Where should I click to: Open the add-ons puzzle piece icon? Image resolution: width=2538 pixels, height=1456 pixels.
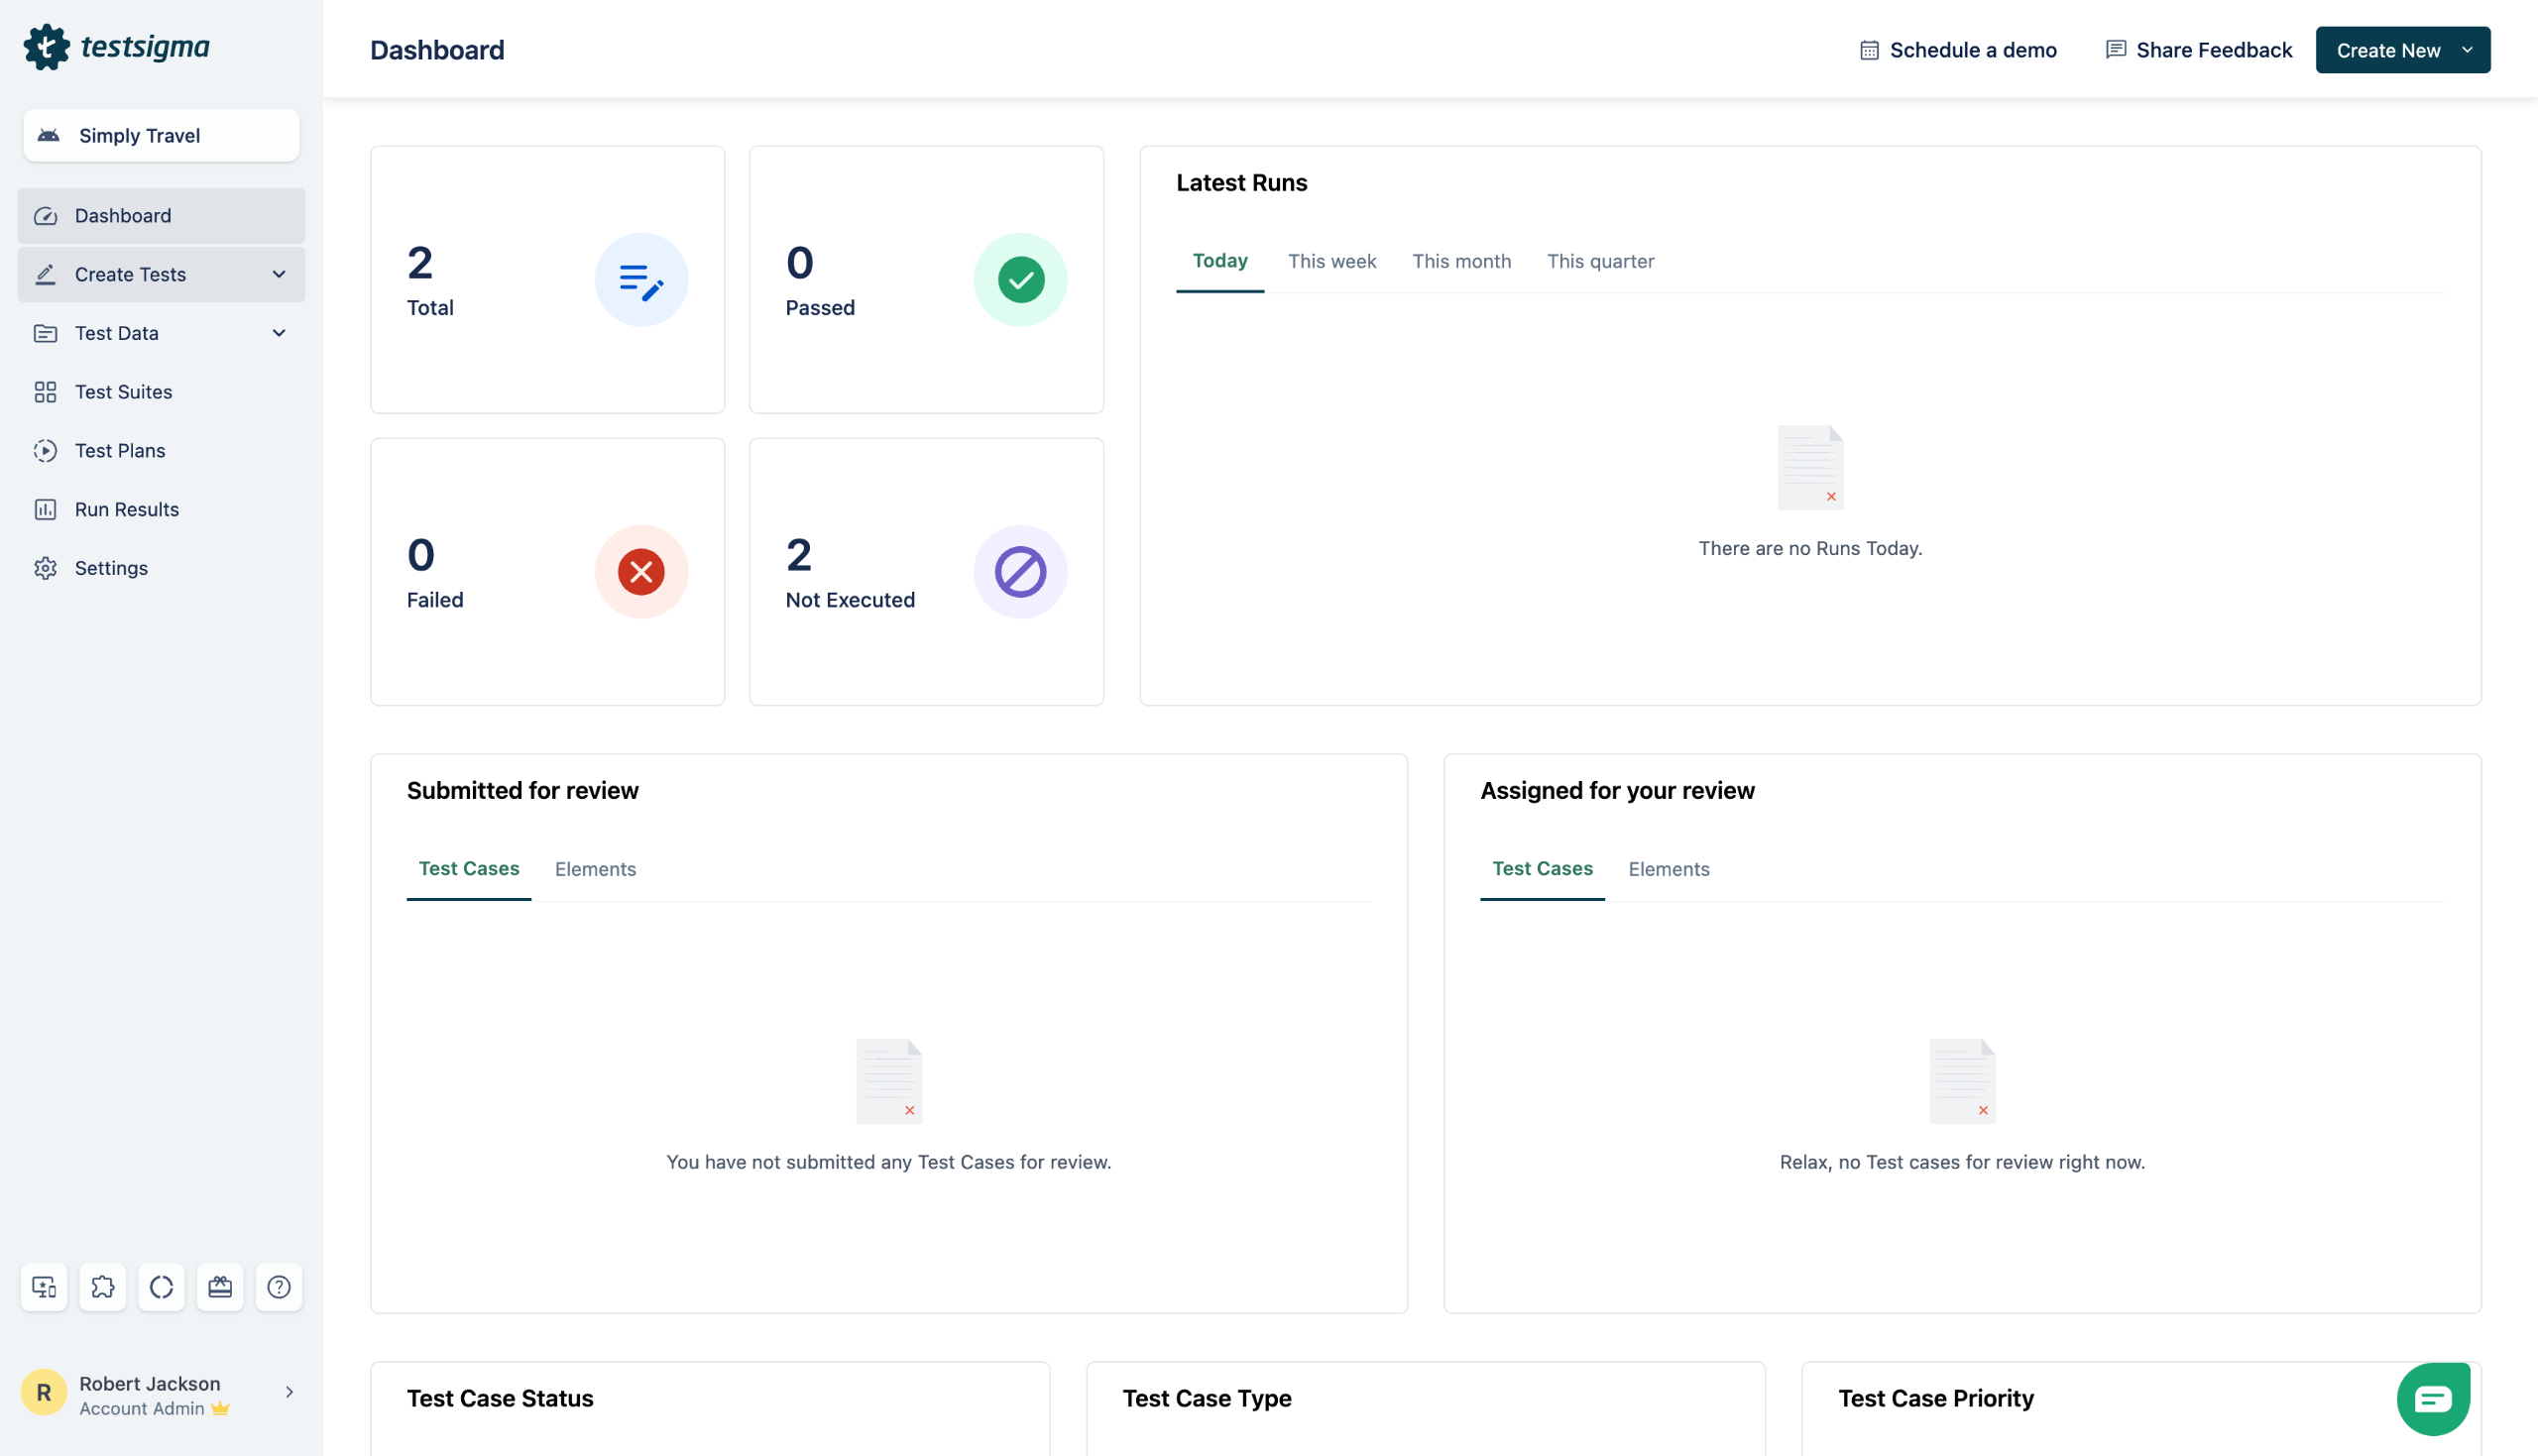point(103,1287)
